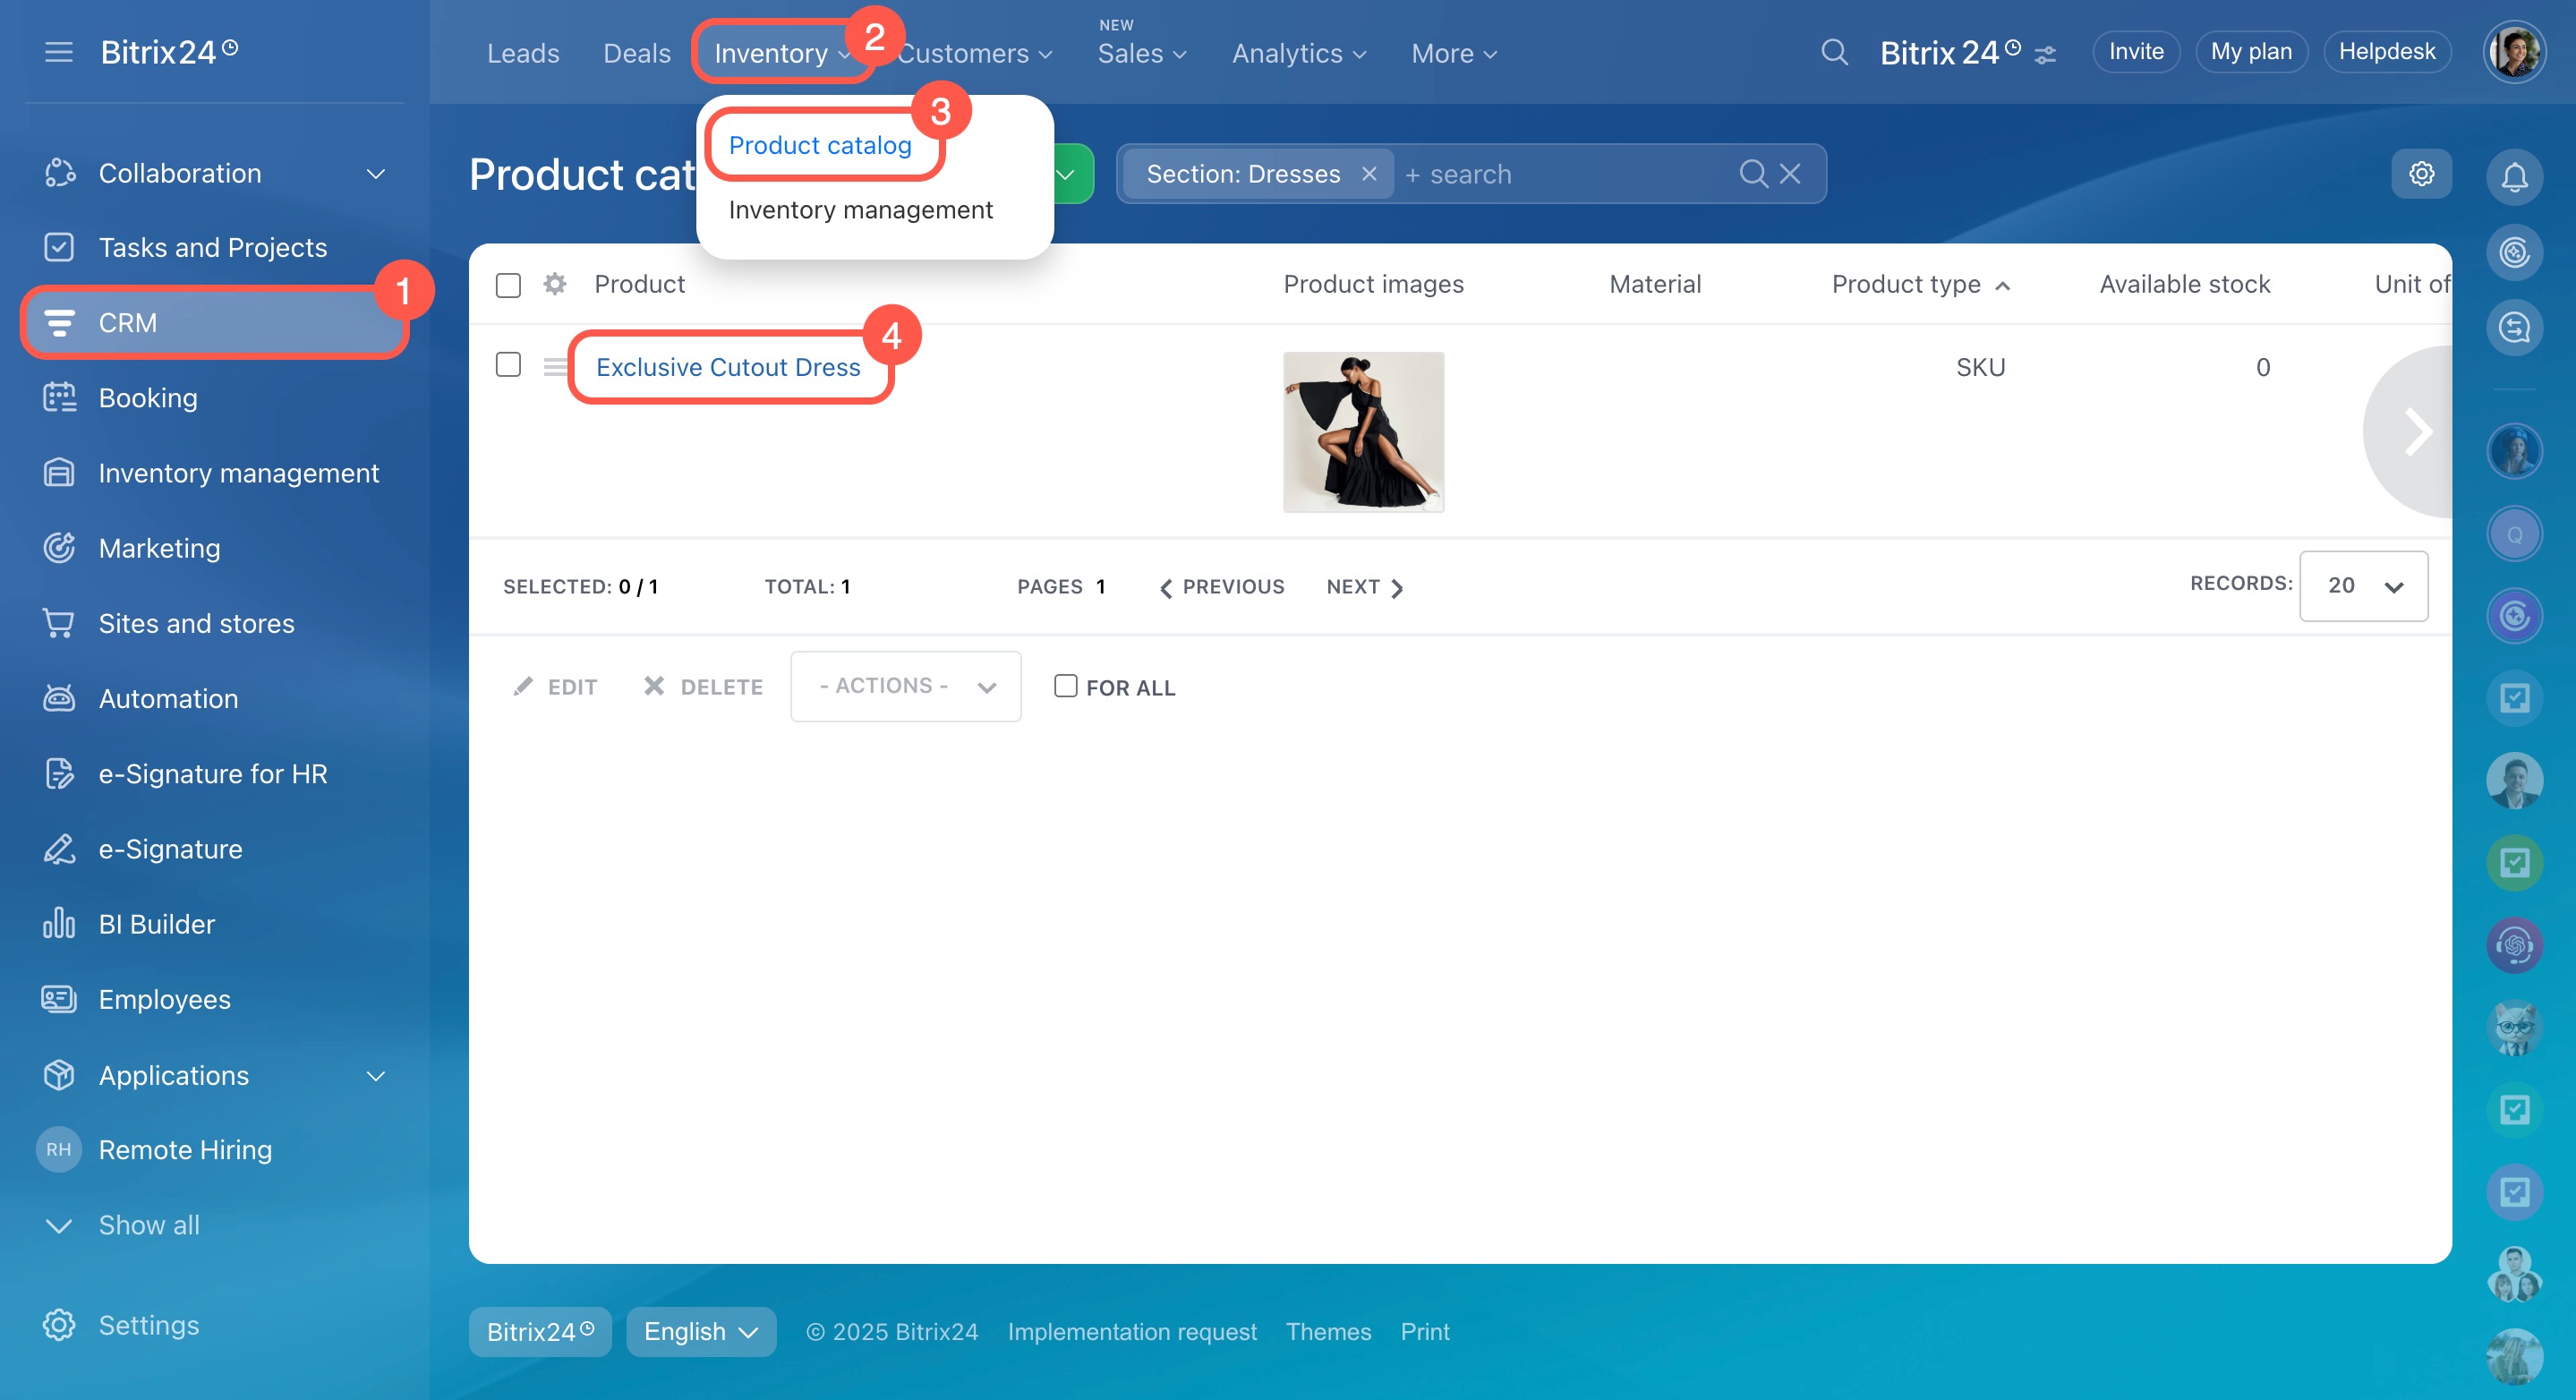
Task: Expand the Actions dropdown
Action: pyautogui.click(x=905, y=686)
